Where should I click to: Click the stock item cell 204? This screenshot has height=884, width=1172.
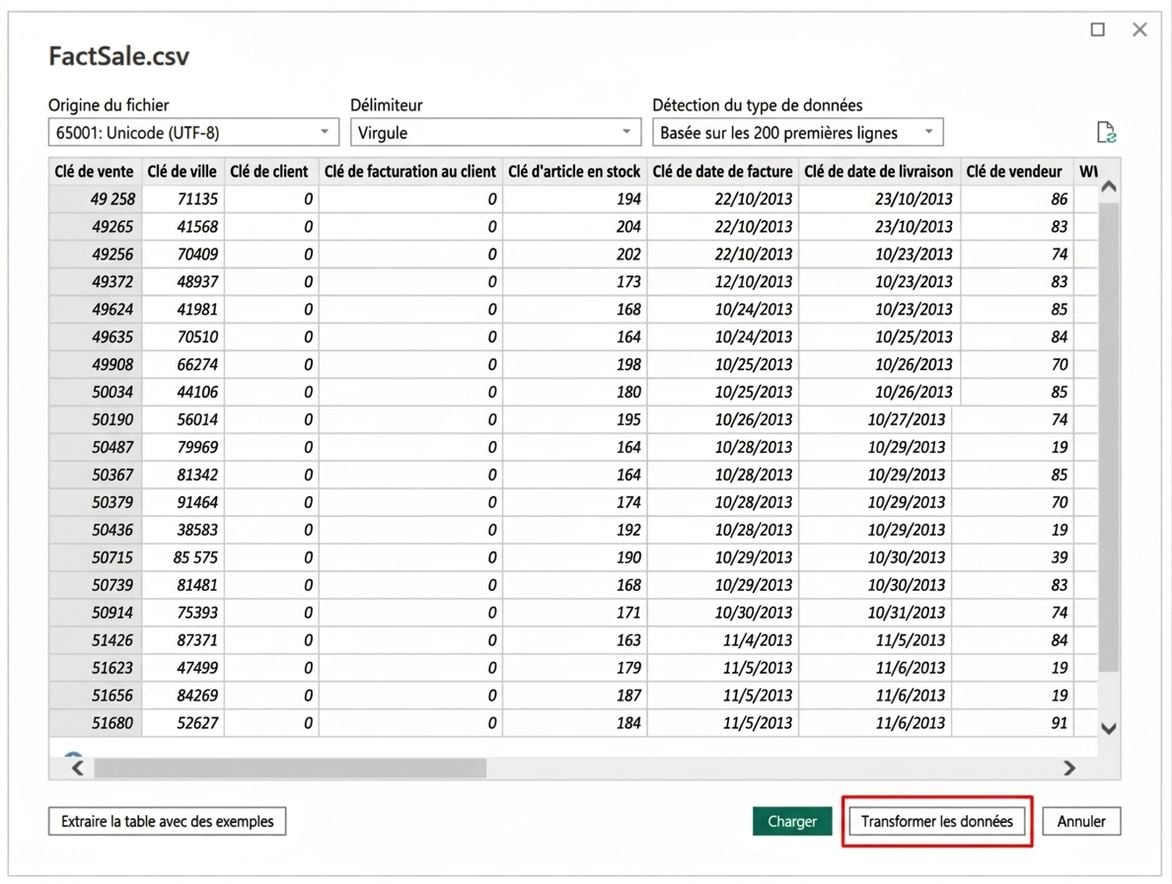point(575,226)
